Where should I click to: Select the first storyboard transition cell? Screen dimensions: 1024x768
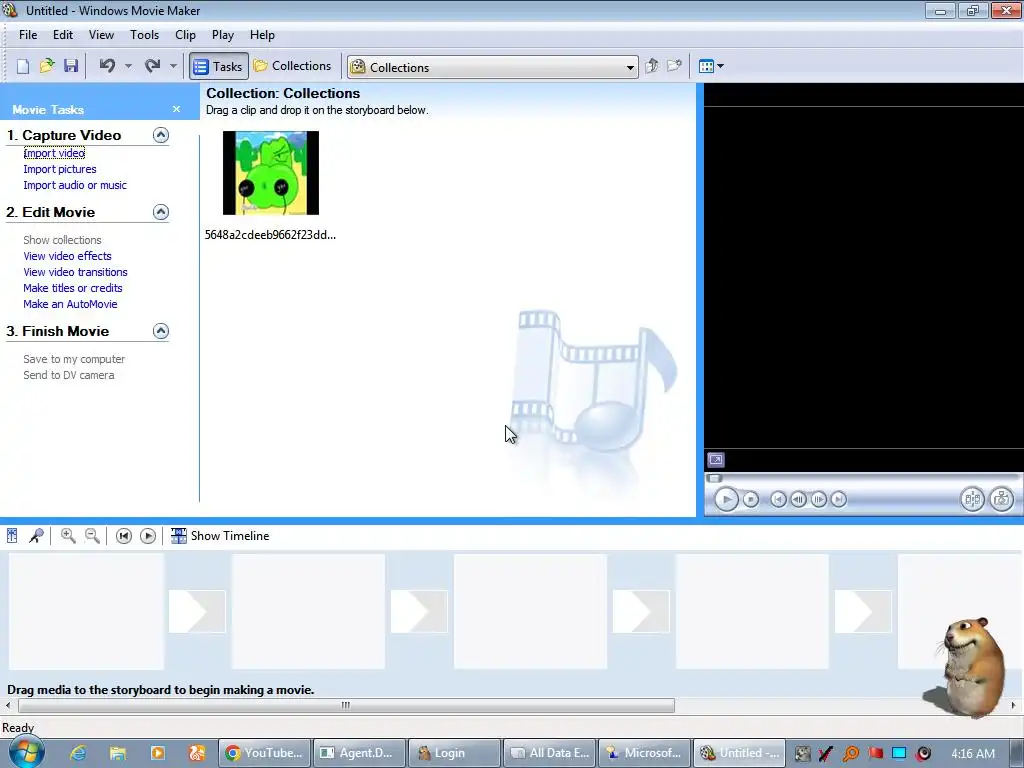coord(197,611)
